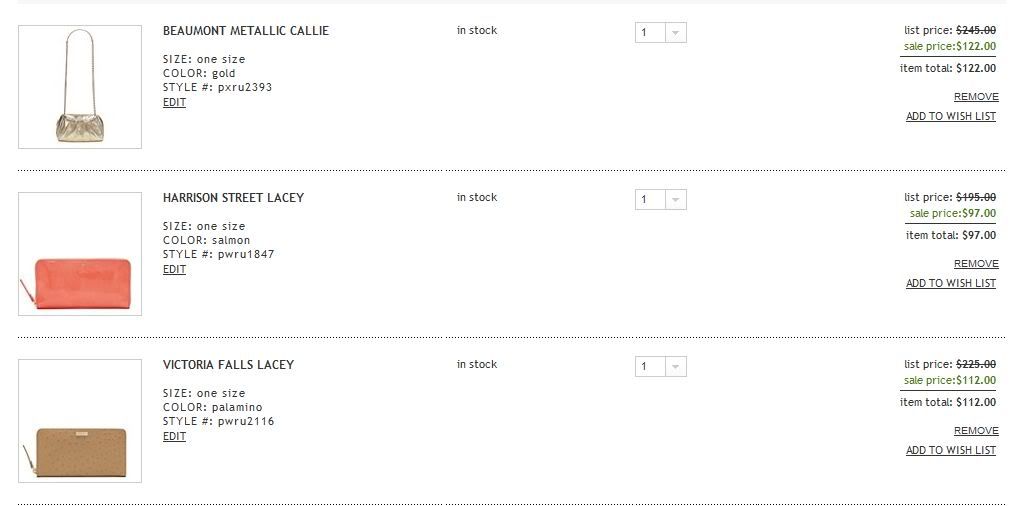Click quantity value field for Victoria Falls Lacey
This screenshot has height=506, width=1025.
point(650,367)
